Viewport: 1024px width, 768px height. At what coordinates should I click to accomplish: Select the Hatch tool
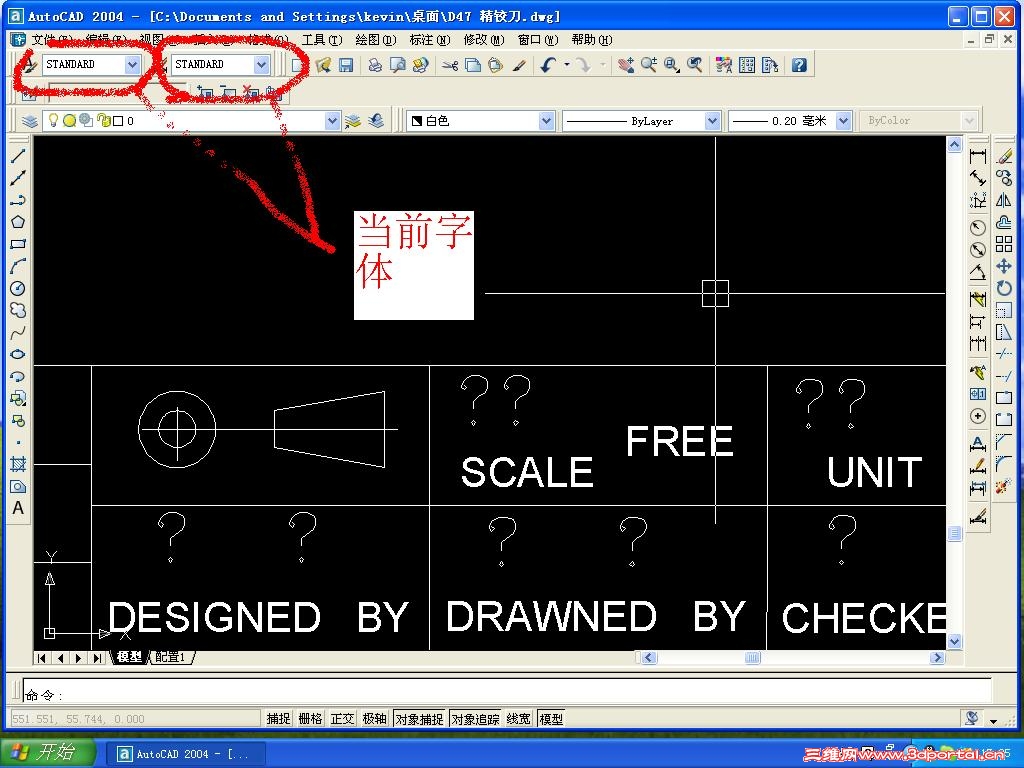point(18,464)
